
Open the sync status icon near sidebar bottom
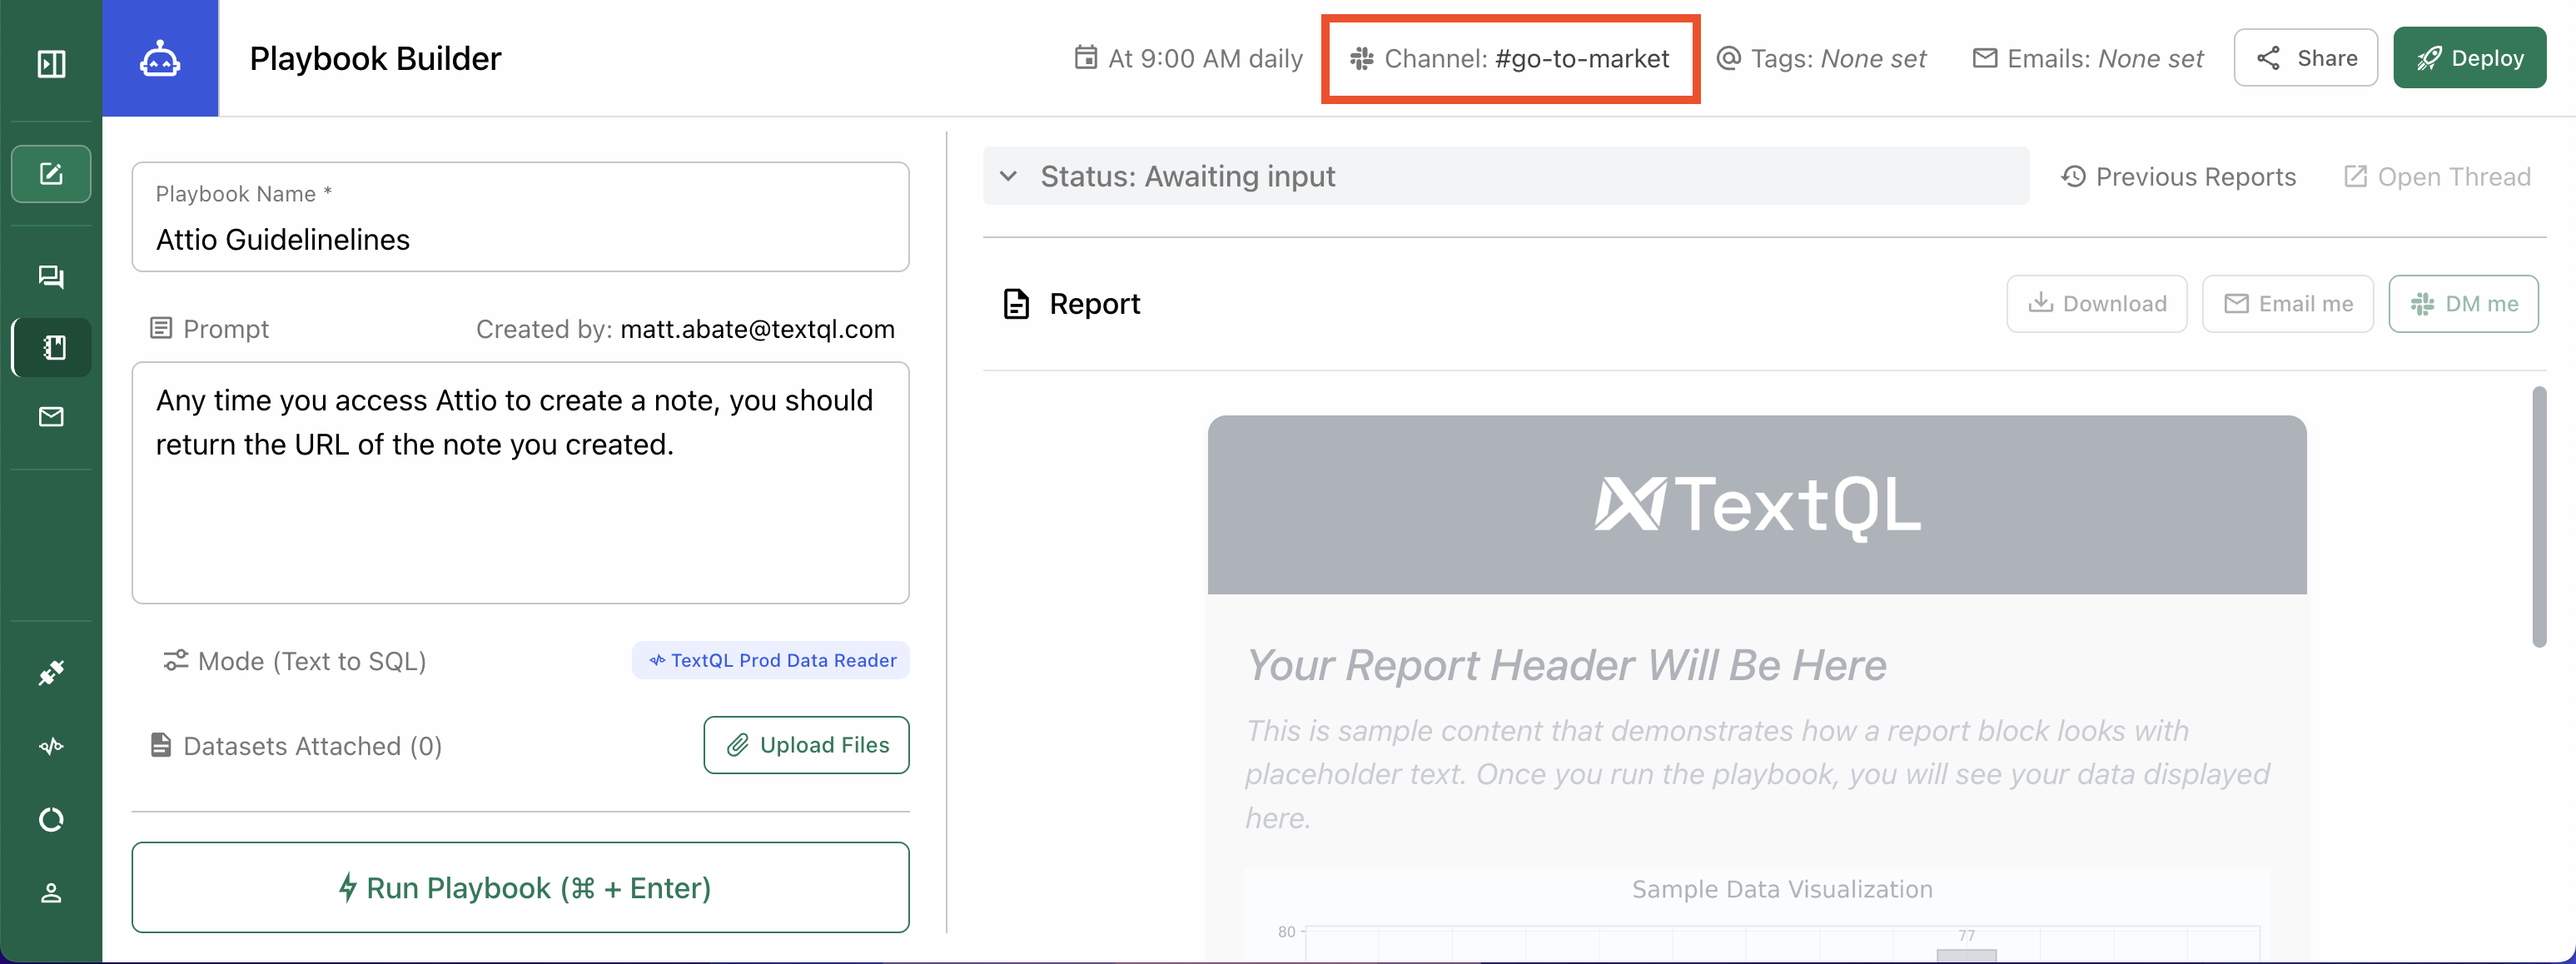50,819
